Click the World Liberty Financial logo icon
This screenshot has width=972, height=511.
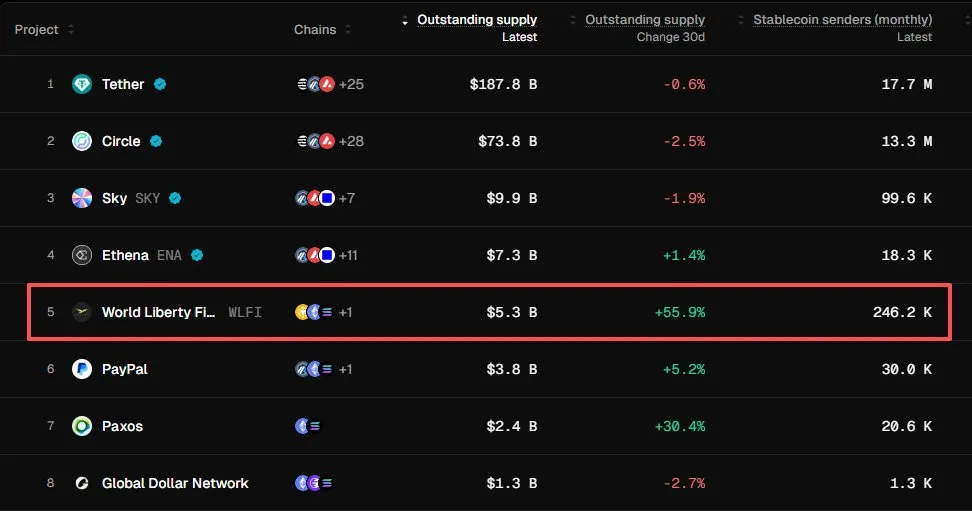82,312
